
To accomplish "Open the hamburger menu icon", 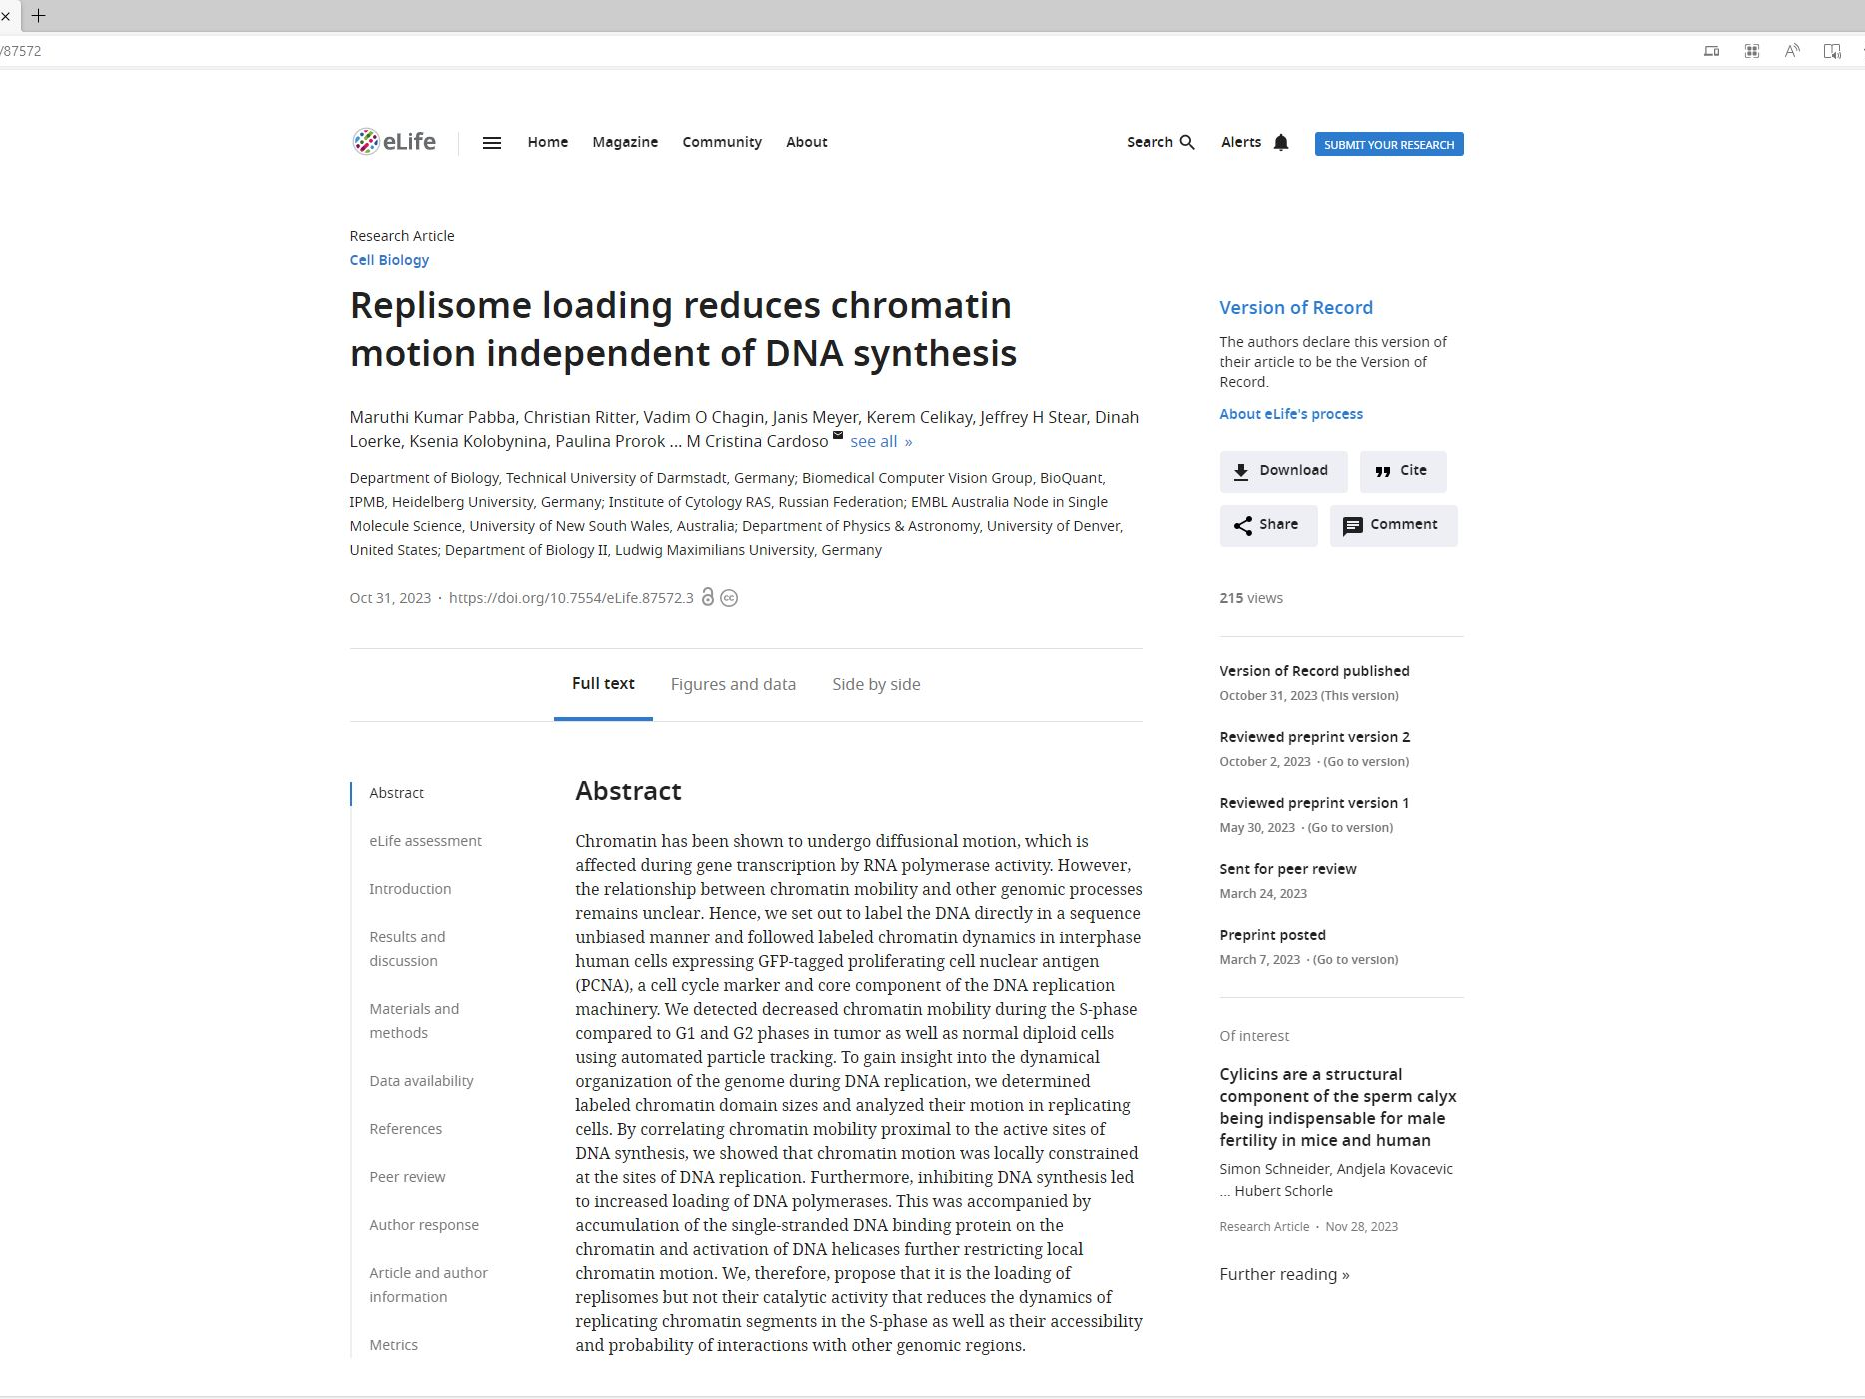I will [x=491, y=143].
